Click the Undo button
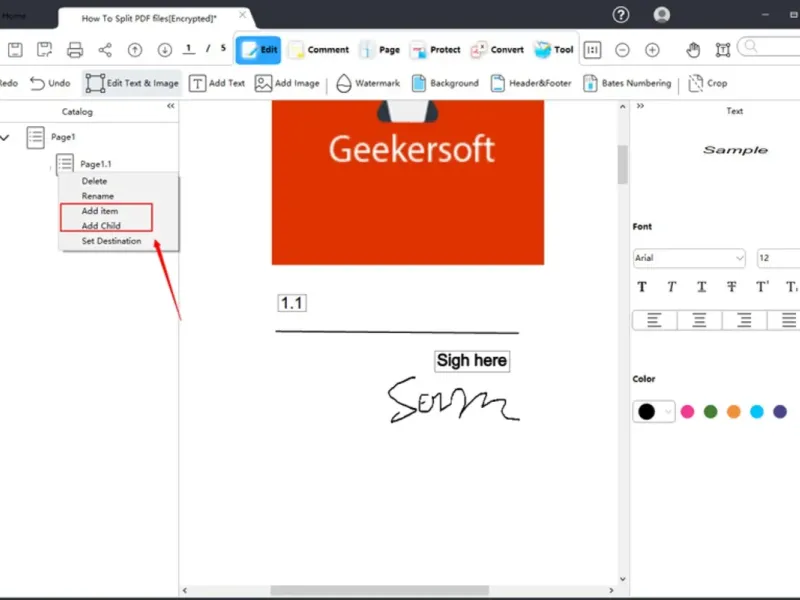Screen dimensions: 800x600 click(50, 83)
